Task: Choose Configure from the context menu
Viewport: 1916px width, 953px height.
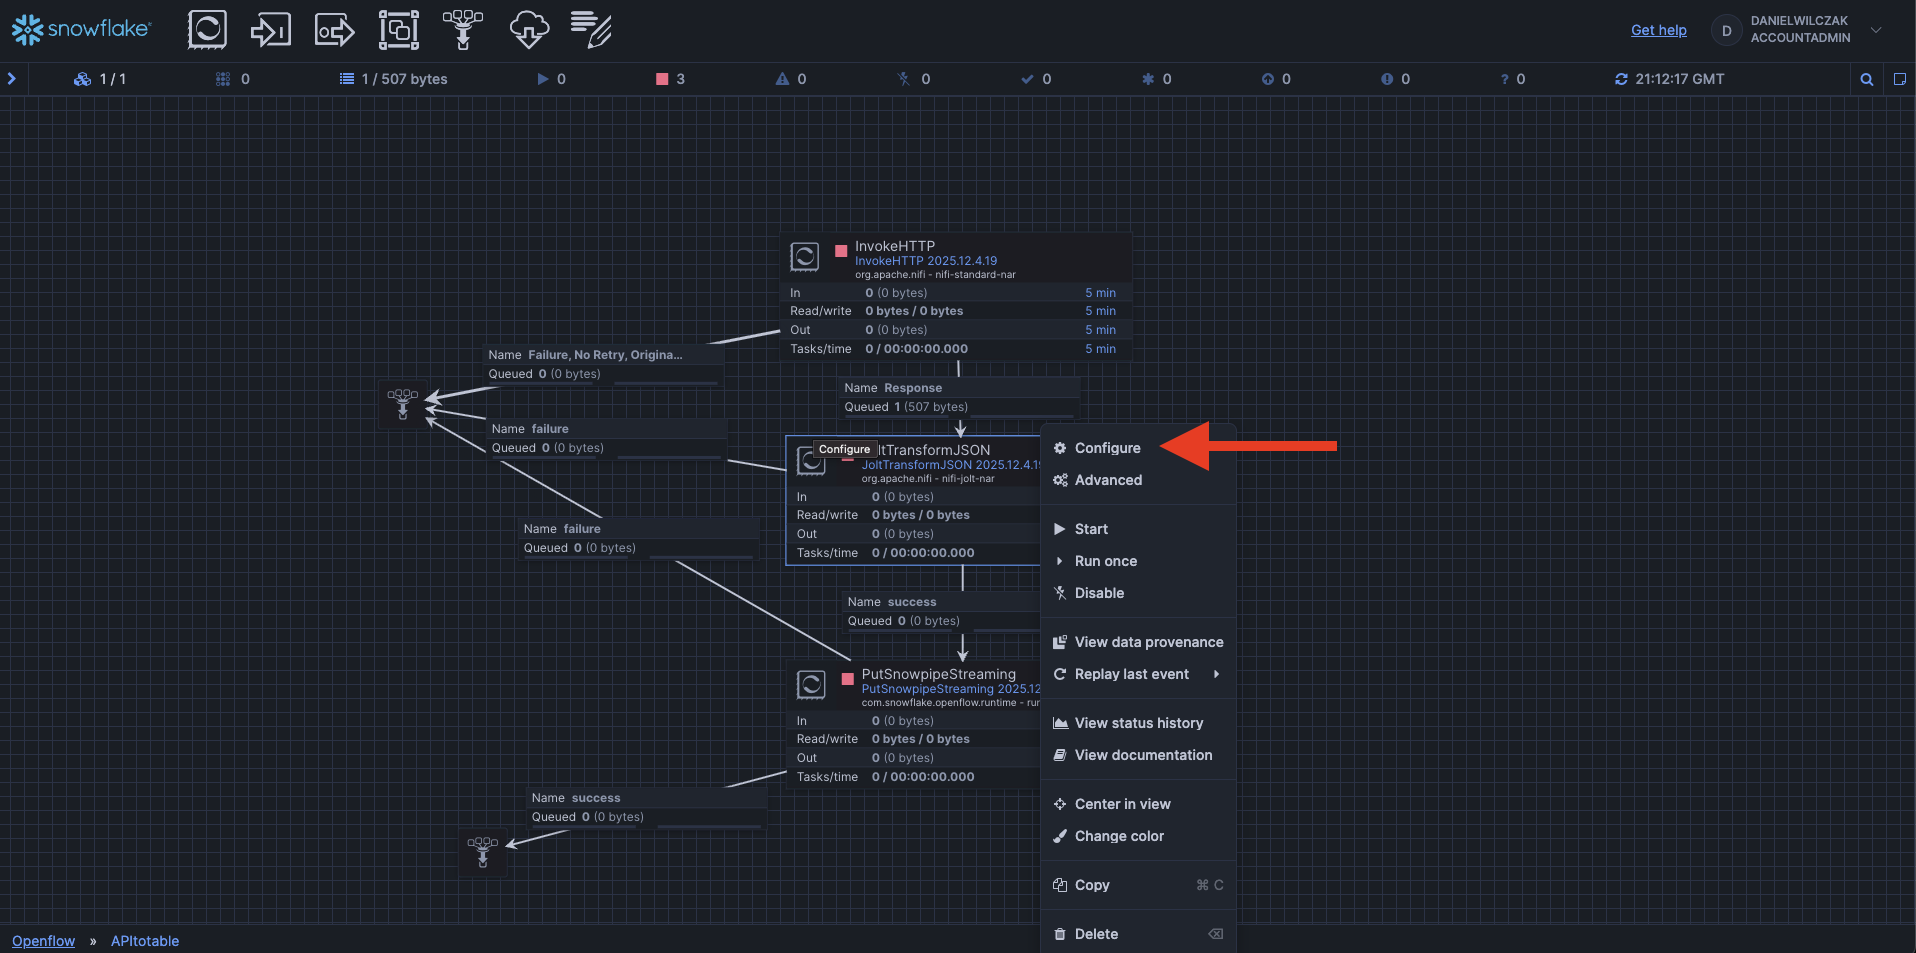Action: pyautogui.click(x=1107, y=448)
